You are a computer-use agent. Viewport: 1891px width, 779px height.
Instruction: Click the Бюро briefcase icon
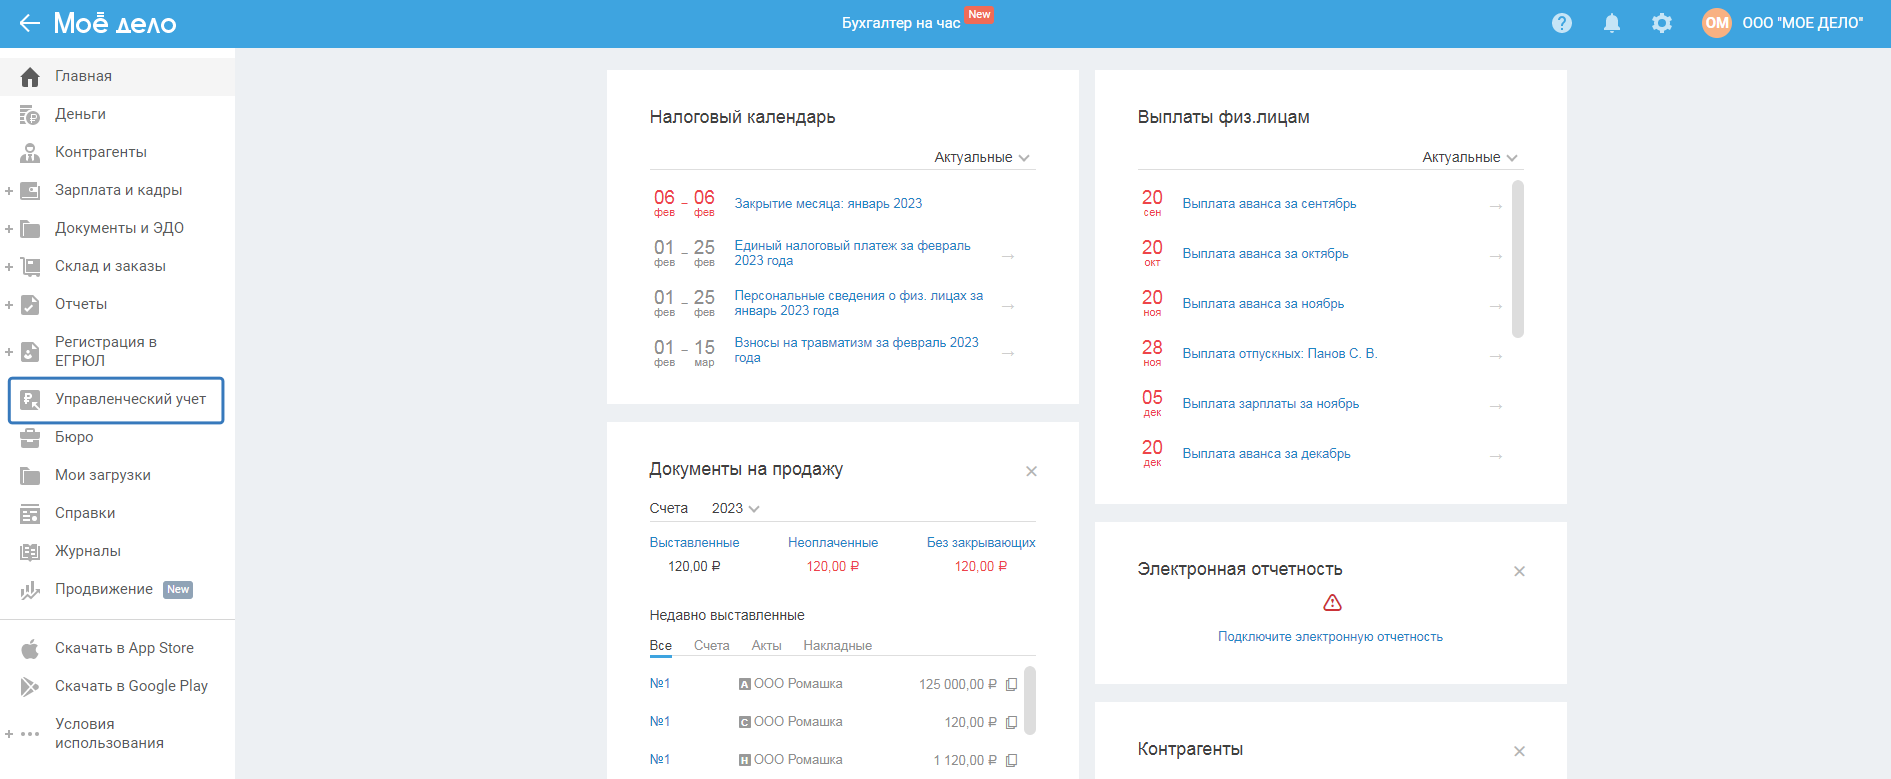pos(30,438)
